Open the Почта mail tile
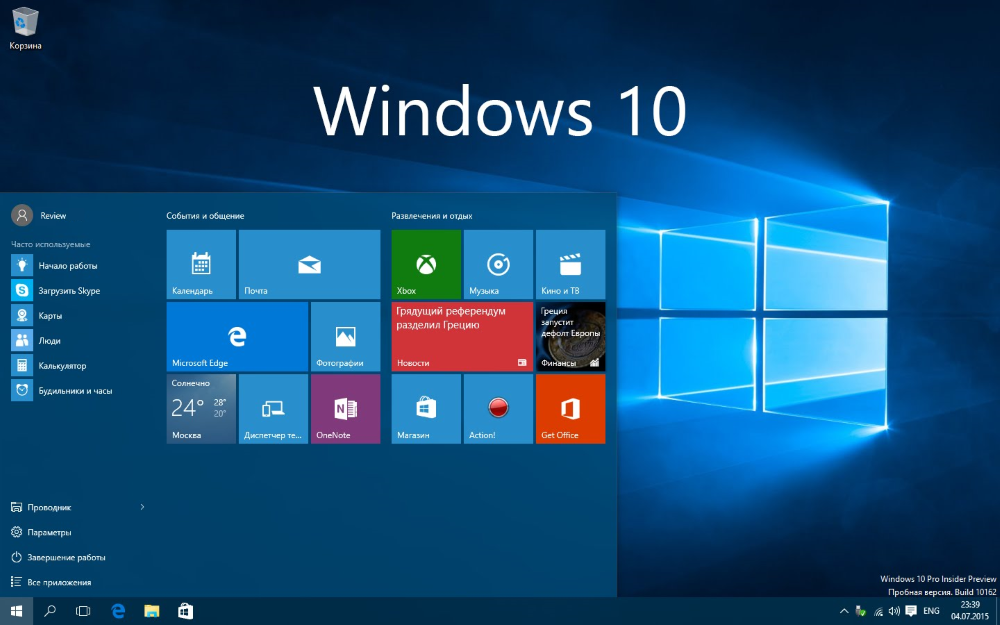 point(309,264)
